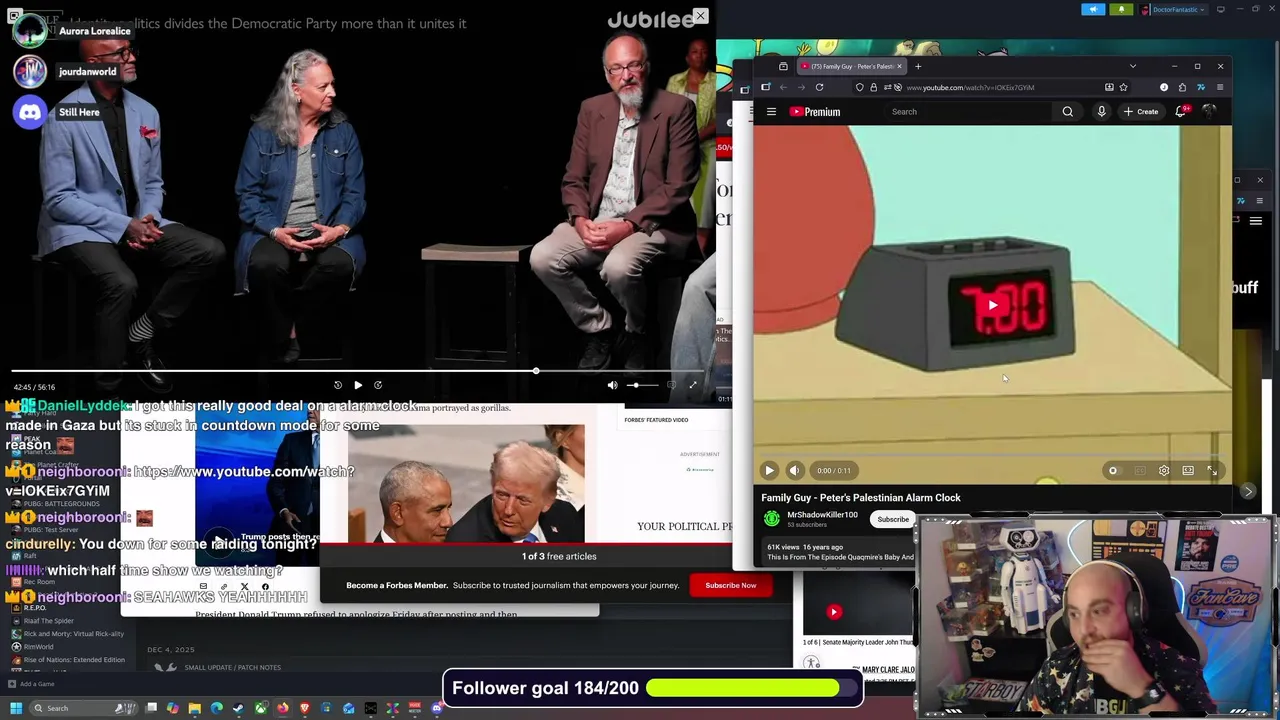1280x720 pixels.
Task: Select the Family Guy browser tab
Action: (x=850, y=66)
